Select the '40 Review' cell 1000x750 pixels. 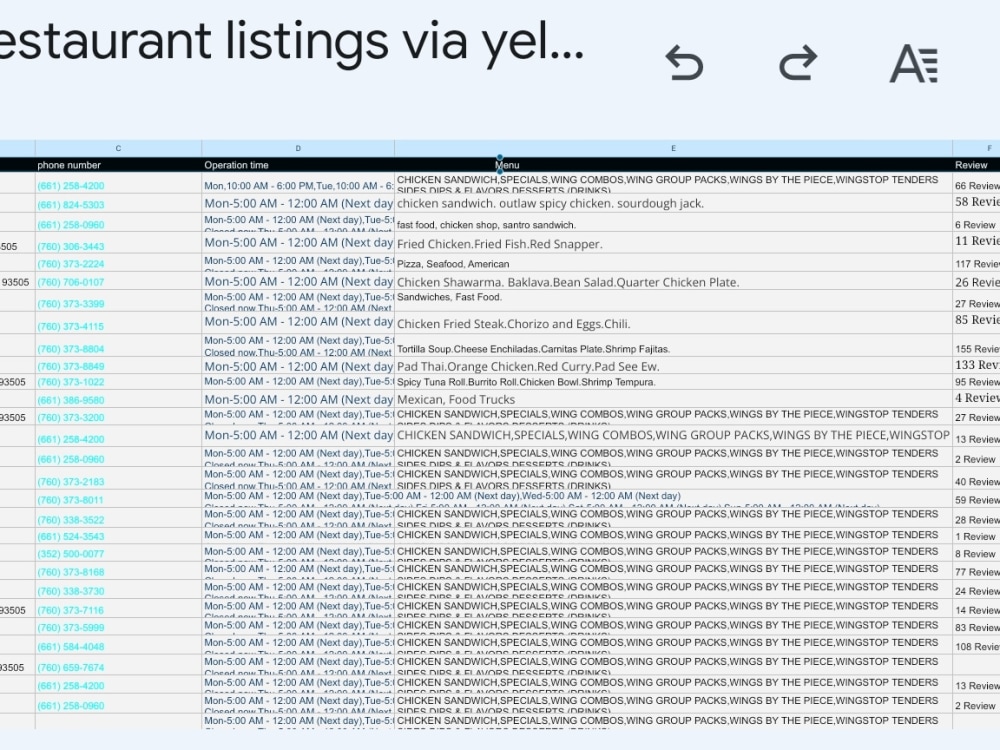point(976,479)
